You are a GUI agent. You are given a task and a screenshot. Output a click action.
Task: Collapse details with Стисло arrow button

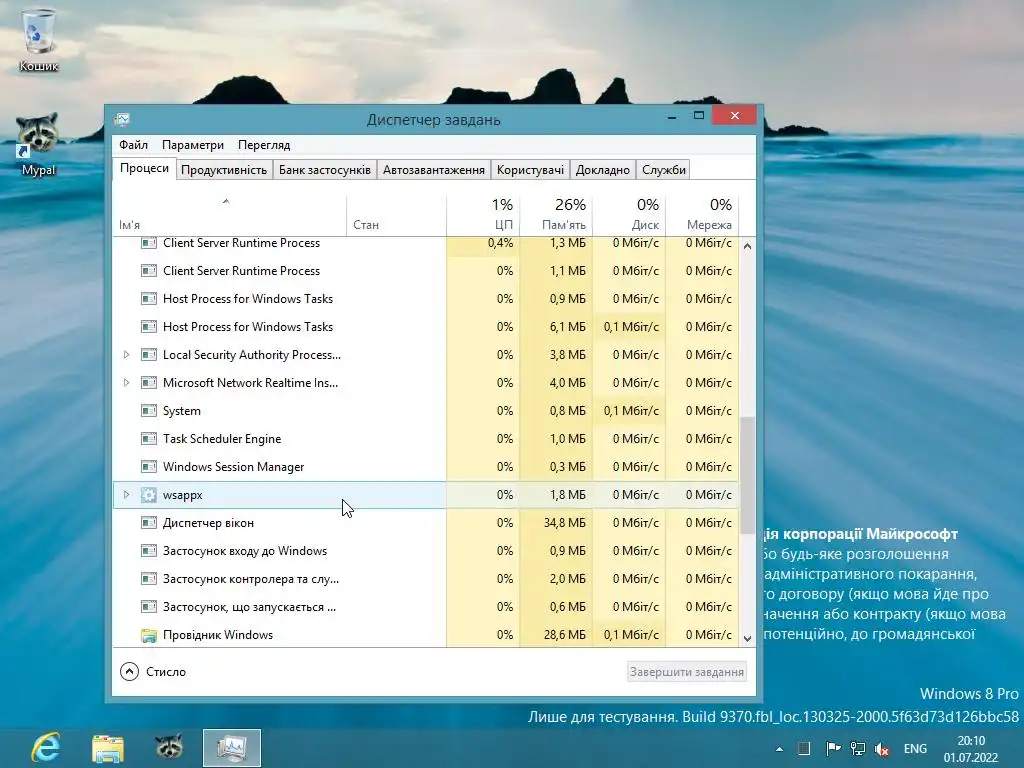129,671
